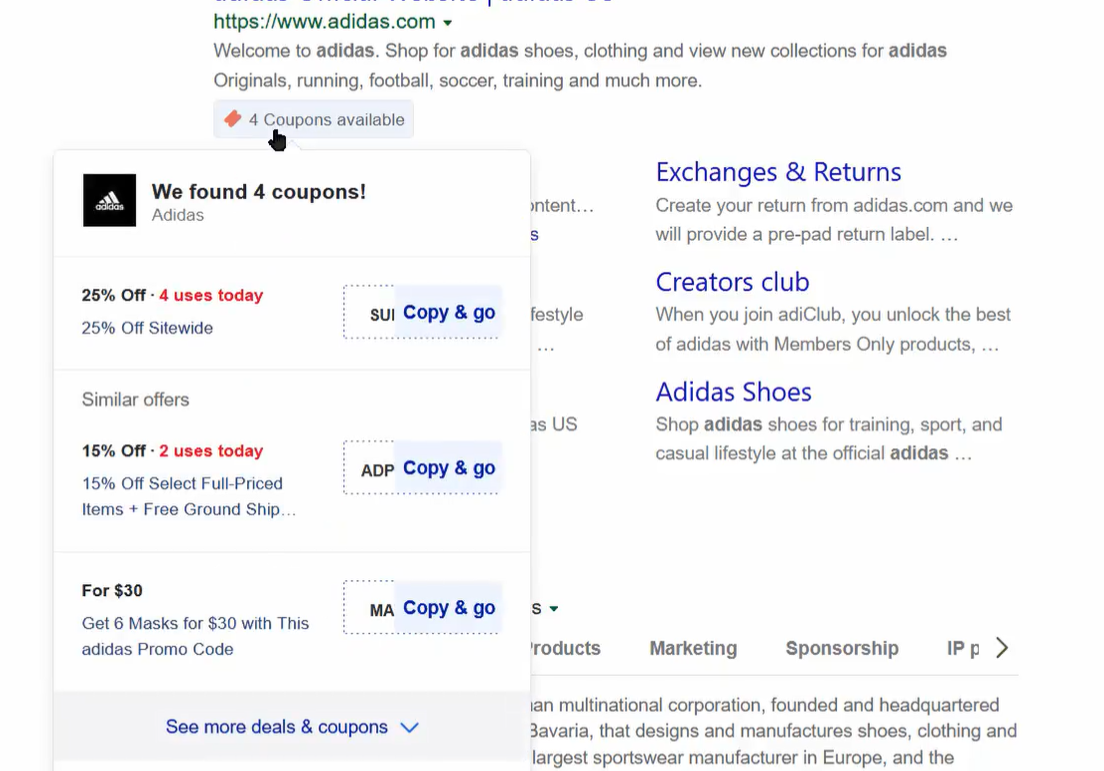
Task: Open the 'Adidas Shoes' sitelink
Action: [x=733, y=391]
